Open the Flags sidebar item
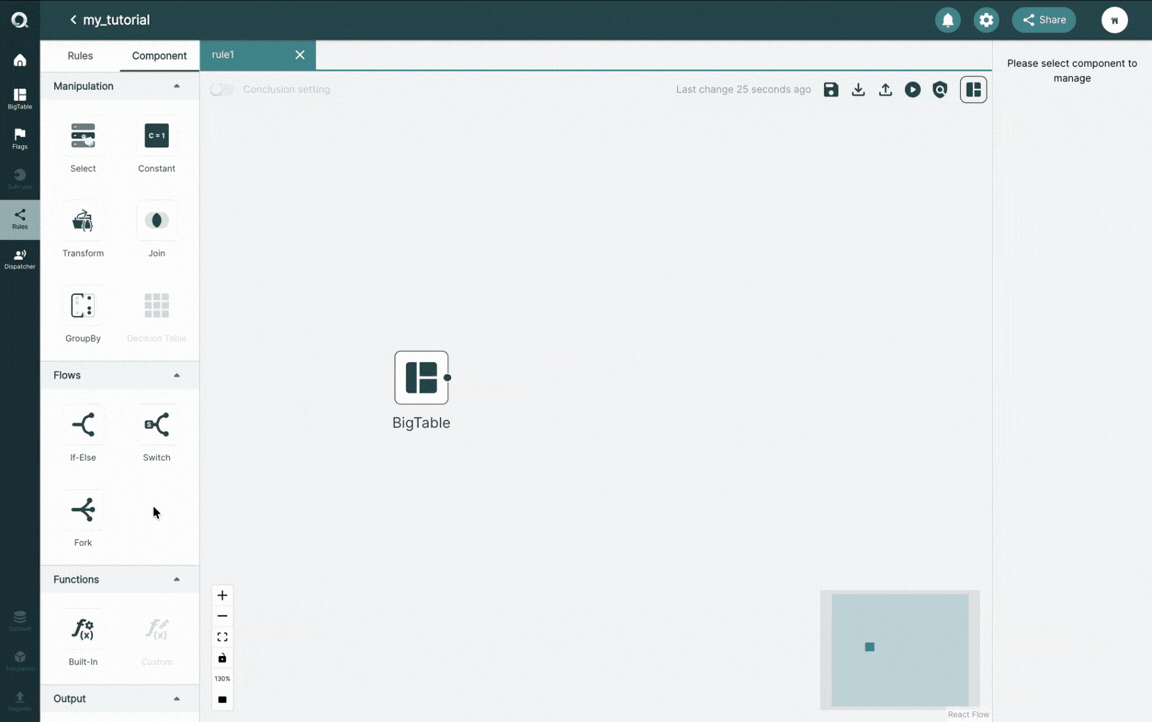Screen dimensions: 1152x722 click(x=20, y=138)
